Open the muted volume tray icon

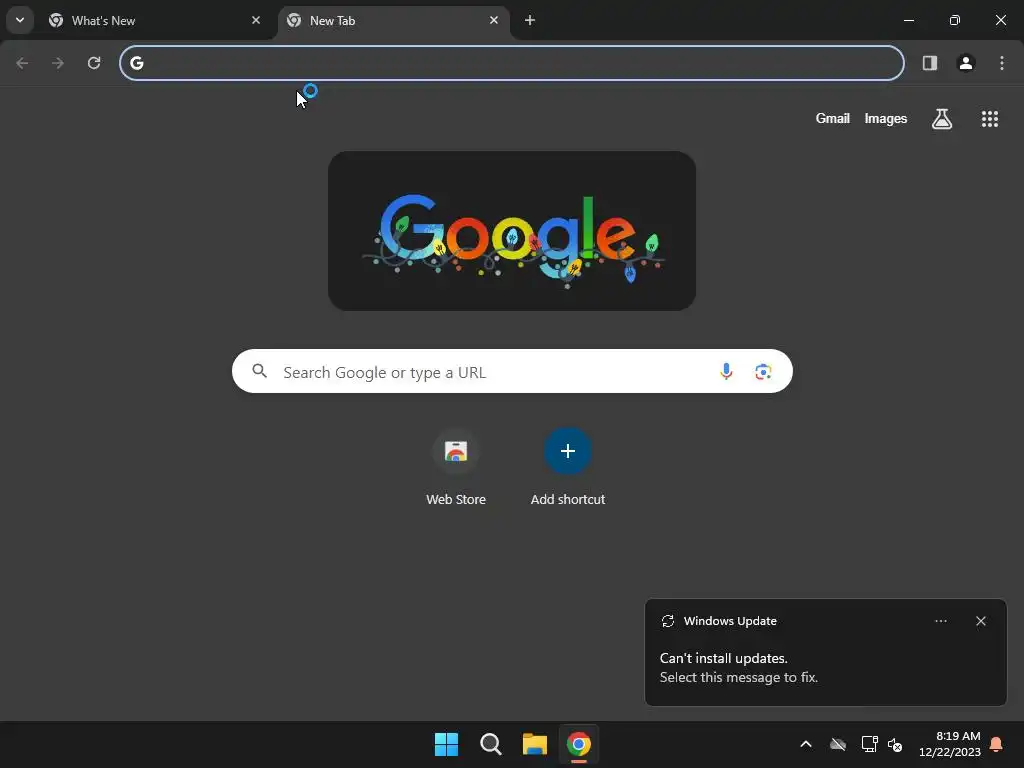click(x=895, y=744)
